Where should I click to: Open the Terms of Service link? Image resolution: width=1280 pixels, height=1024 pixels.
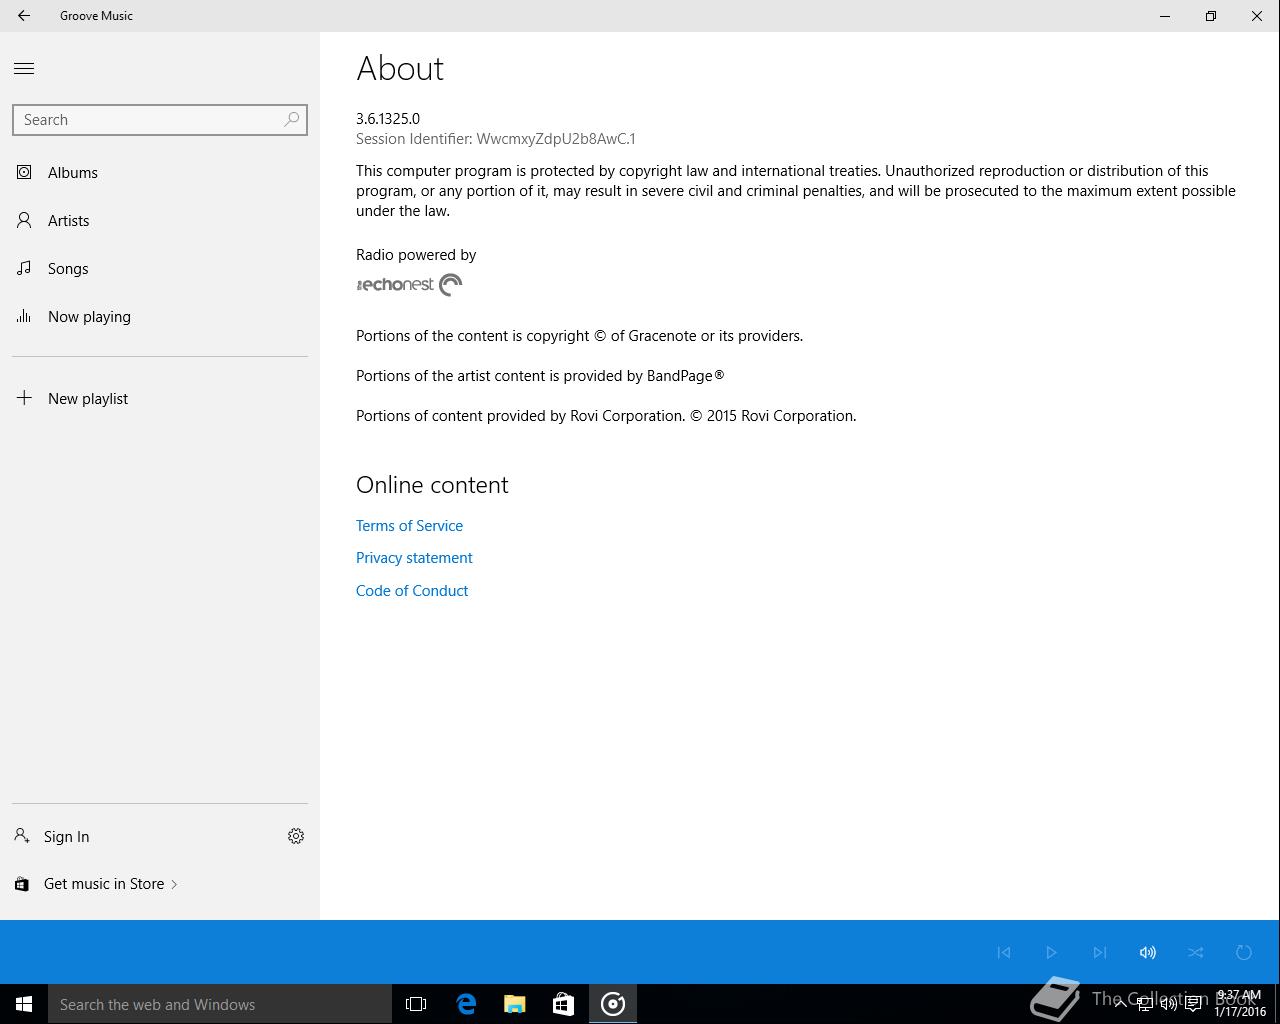pos(409,526)
